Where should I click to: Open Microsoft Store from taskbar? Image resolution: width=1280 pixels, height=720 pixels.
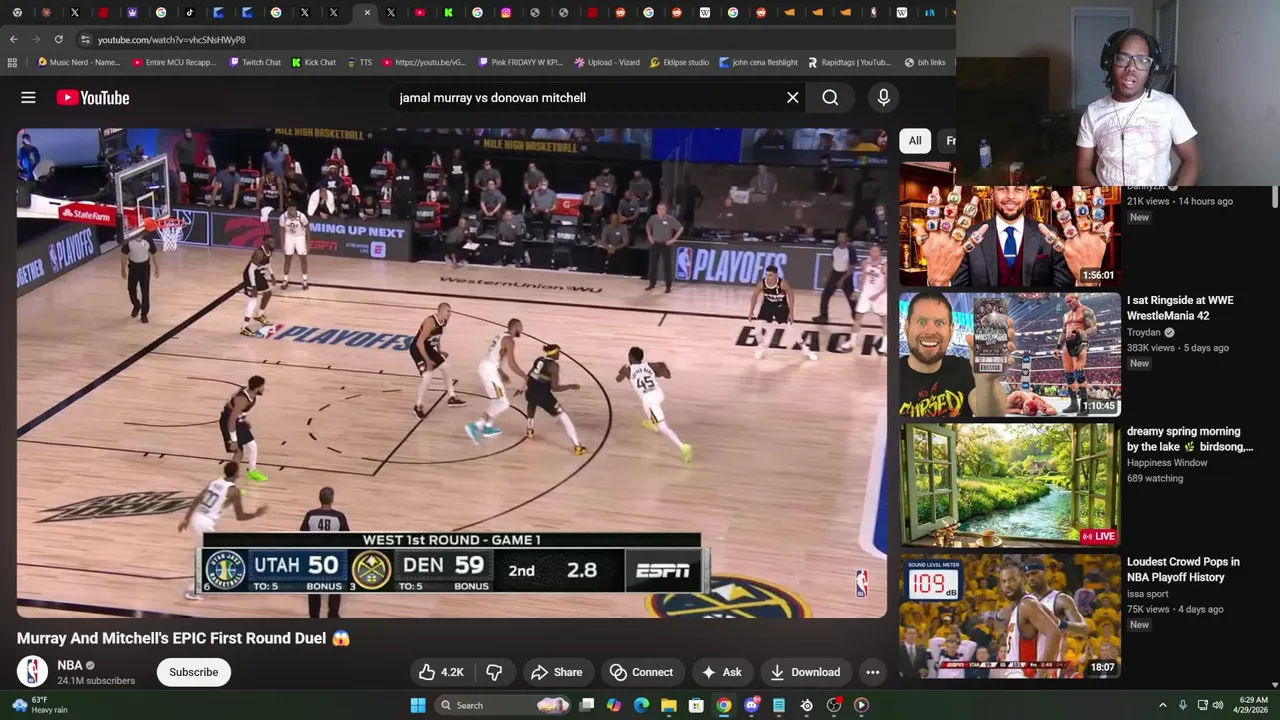[x=696, y=705]
